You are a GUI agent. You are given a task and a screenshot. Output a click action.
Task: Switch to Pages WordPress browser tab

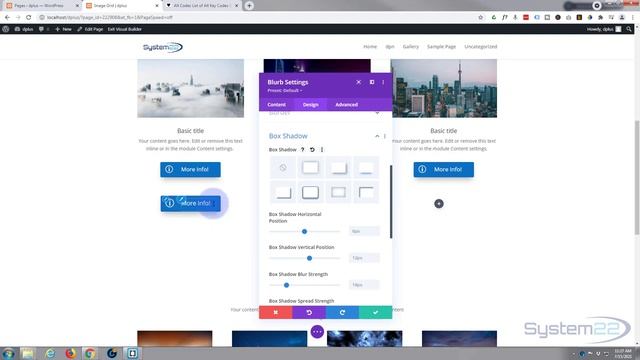tap(42, 6)
